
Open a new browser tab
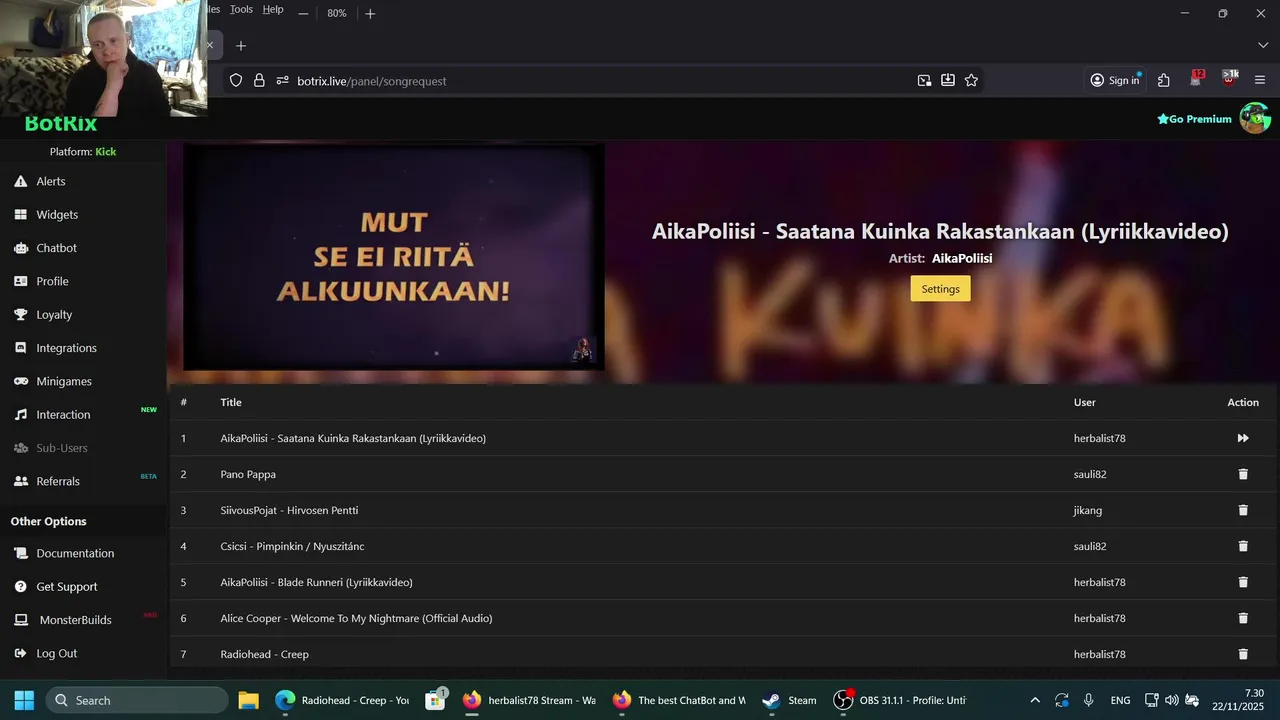[241, 46]
